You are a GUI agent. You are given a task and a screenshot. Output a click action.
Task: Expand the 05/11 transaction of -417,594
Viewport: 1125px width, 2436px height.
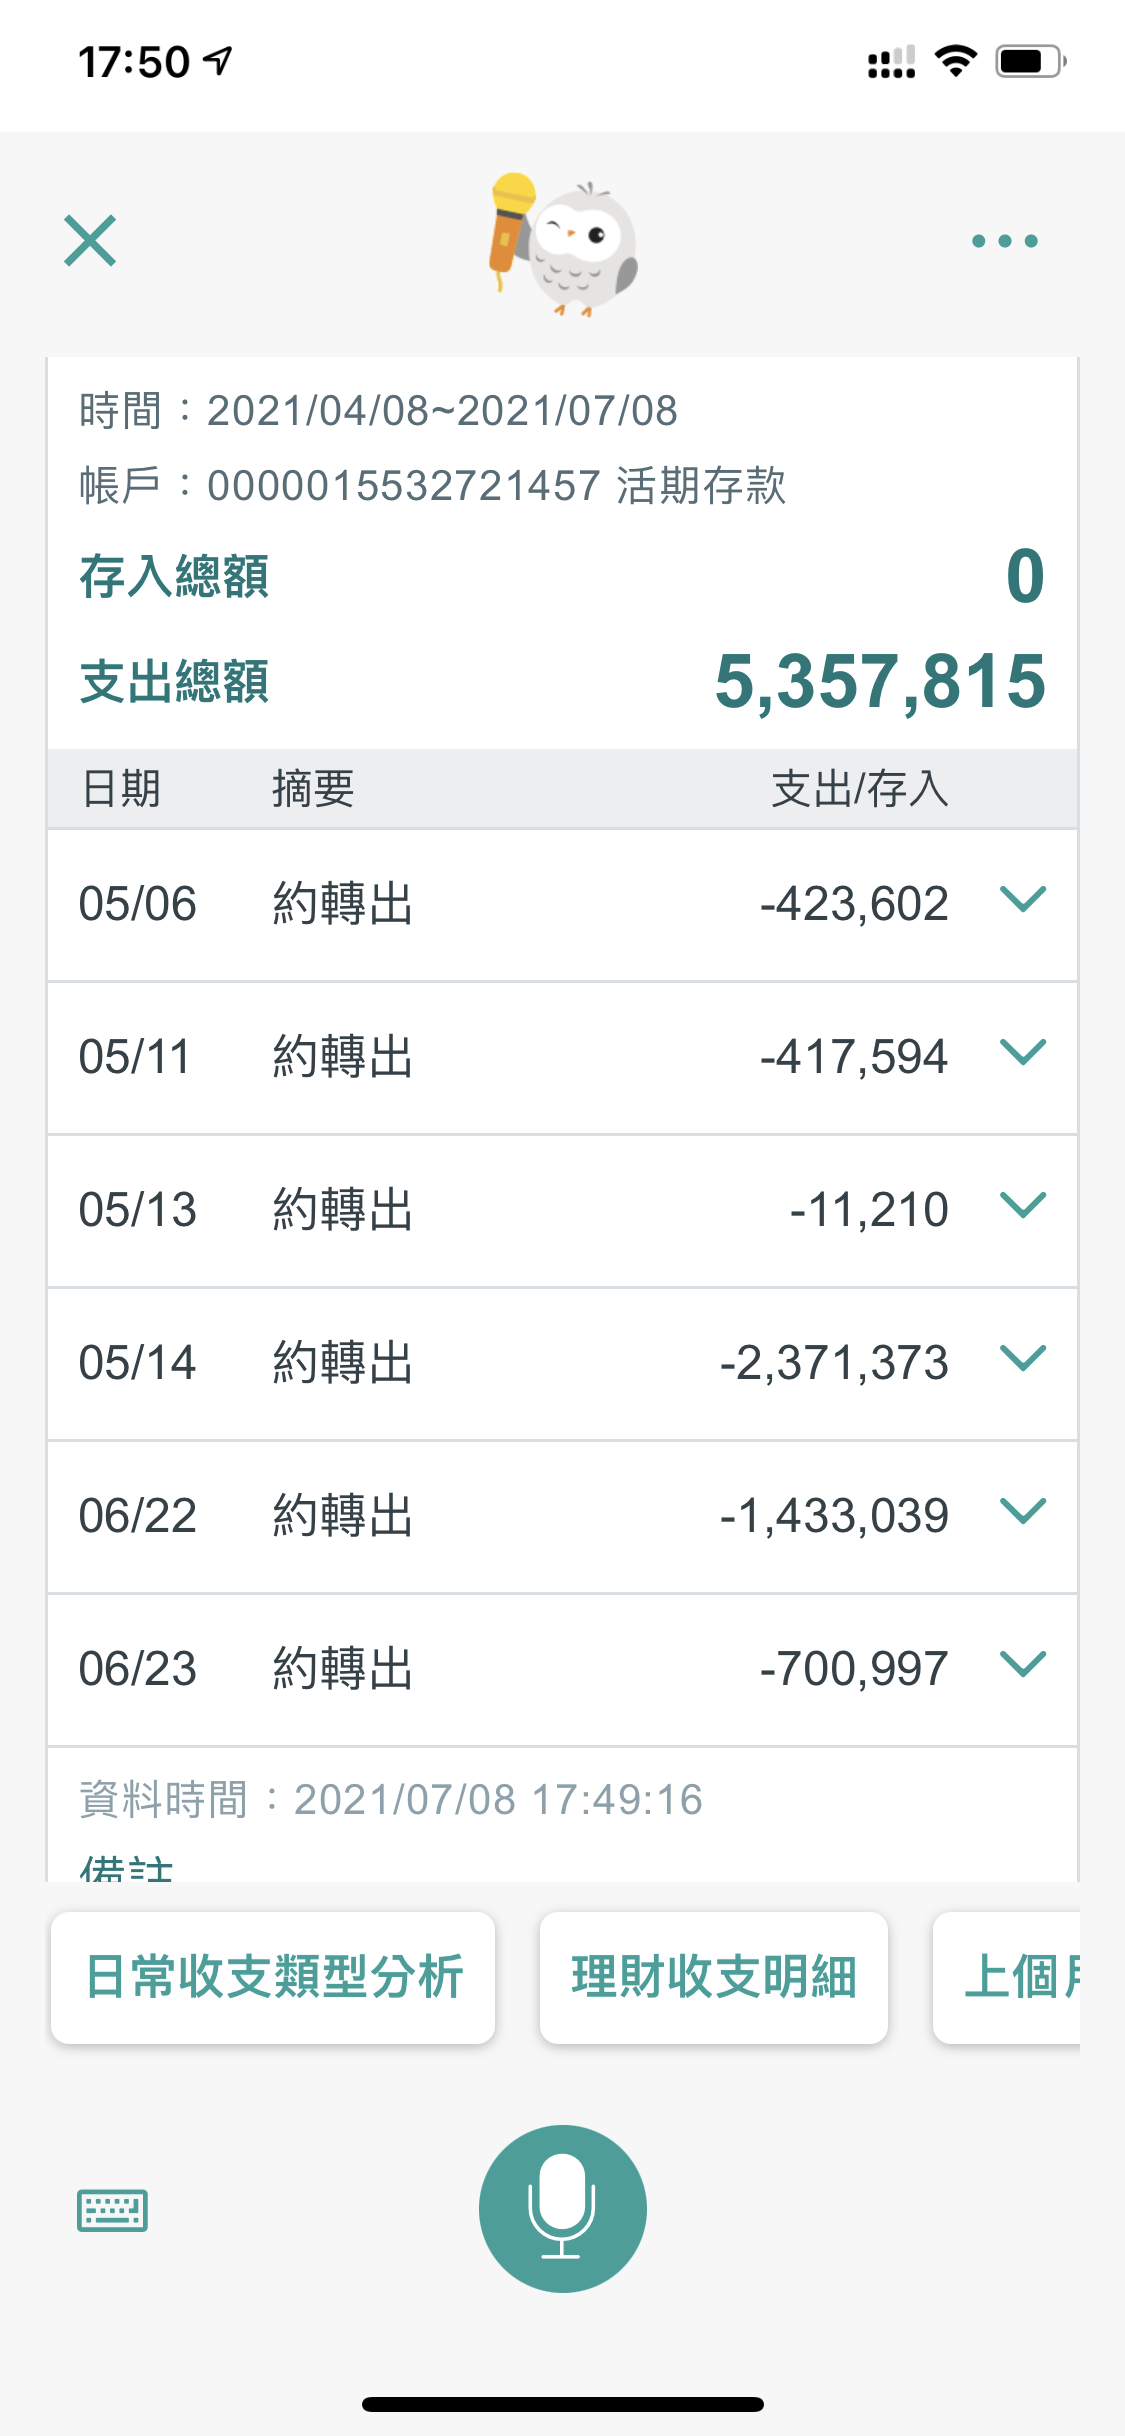point(1022,1053)
